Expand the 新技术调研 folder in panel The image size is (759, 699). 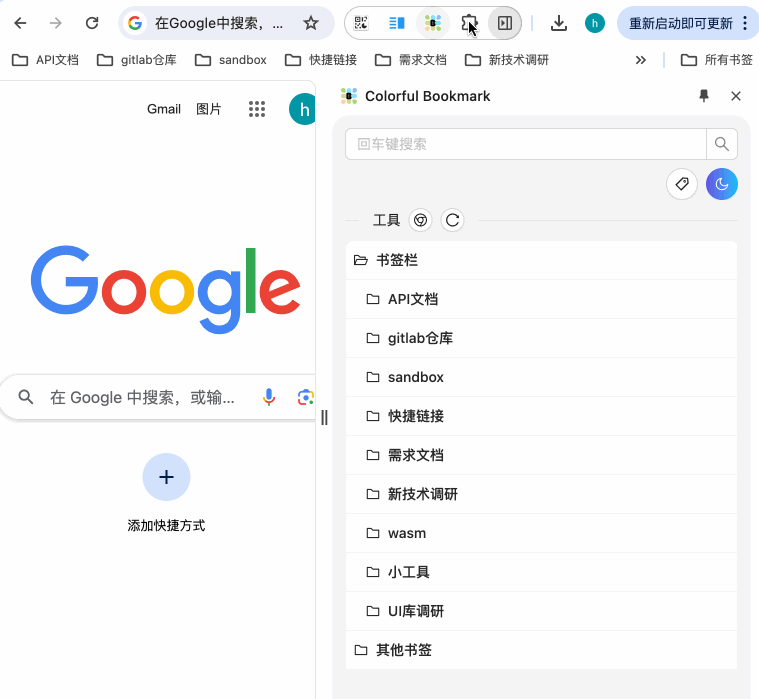point(541,494)
